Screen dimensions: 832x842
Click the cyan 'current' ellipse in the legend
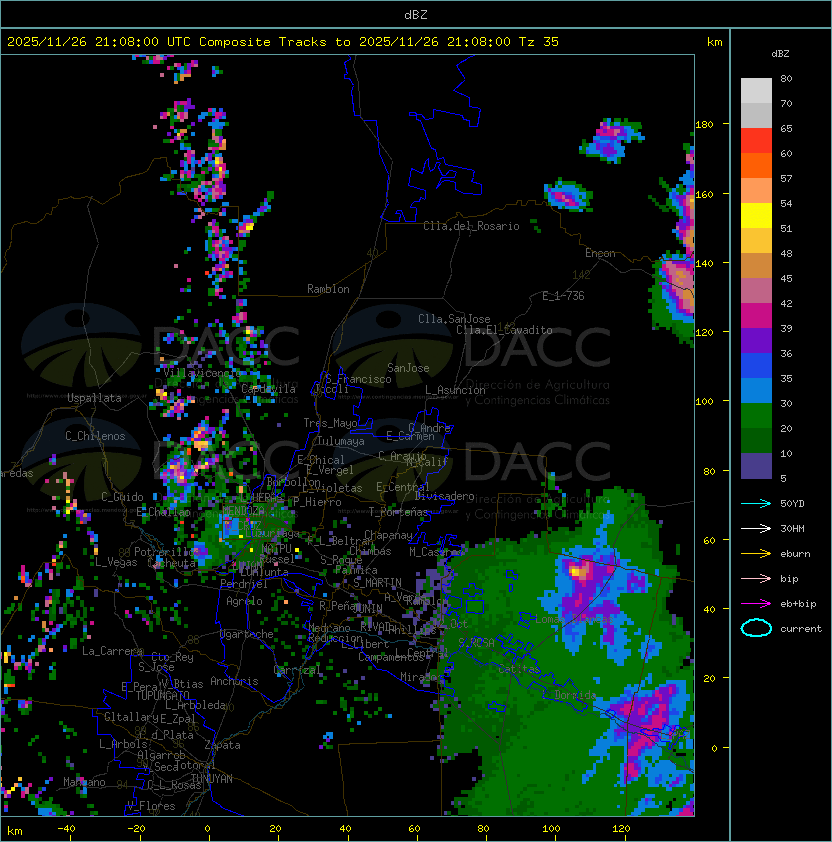pos(756,628)
